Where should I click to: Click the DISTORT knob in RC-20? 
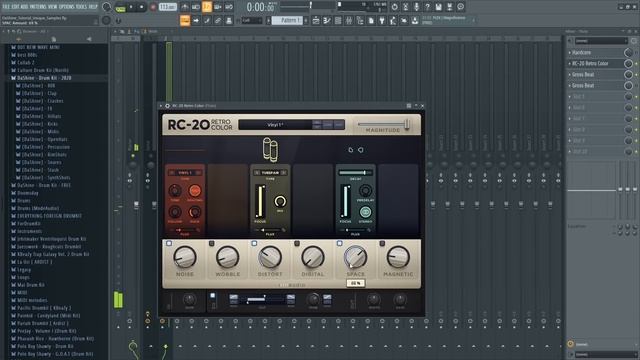click(270, 258)
